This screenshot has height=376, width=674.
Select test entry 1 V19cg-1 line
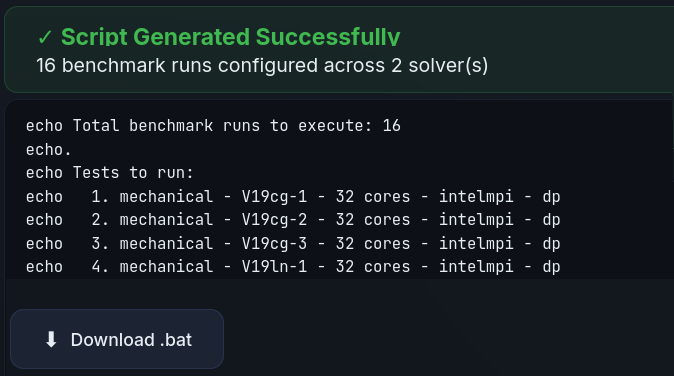[293, 196]
